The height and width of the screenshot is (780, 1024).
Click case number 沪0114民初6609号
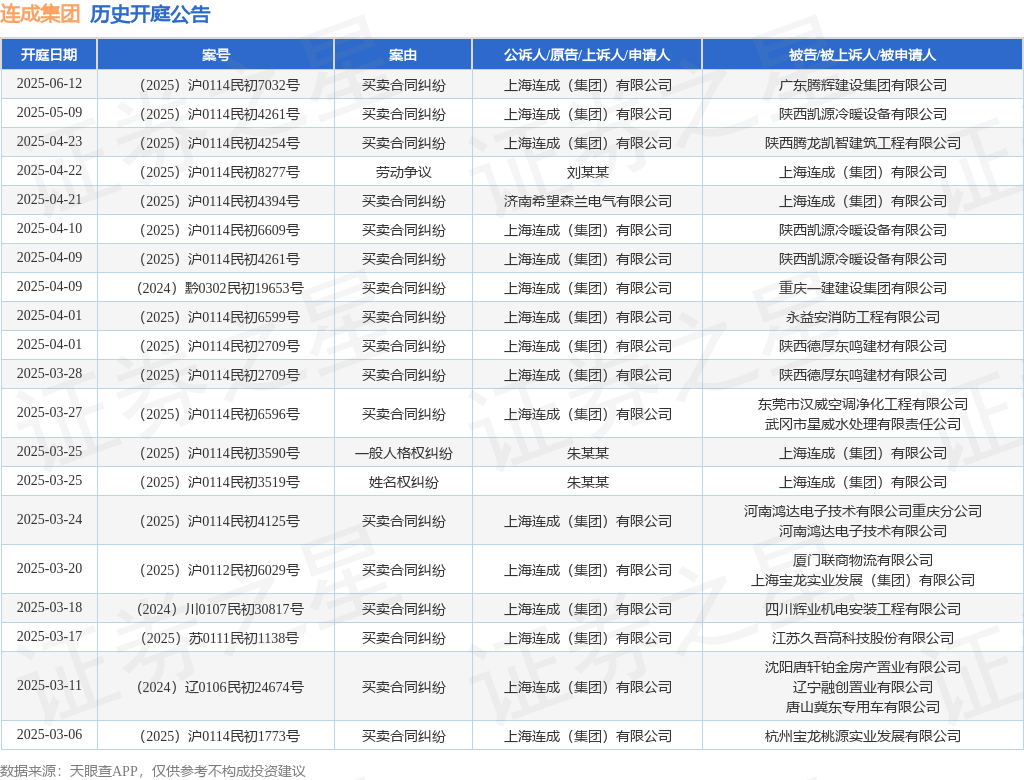(219, 230)
